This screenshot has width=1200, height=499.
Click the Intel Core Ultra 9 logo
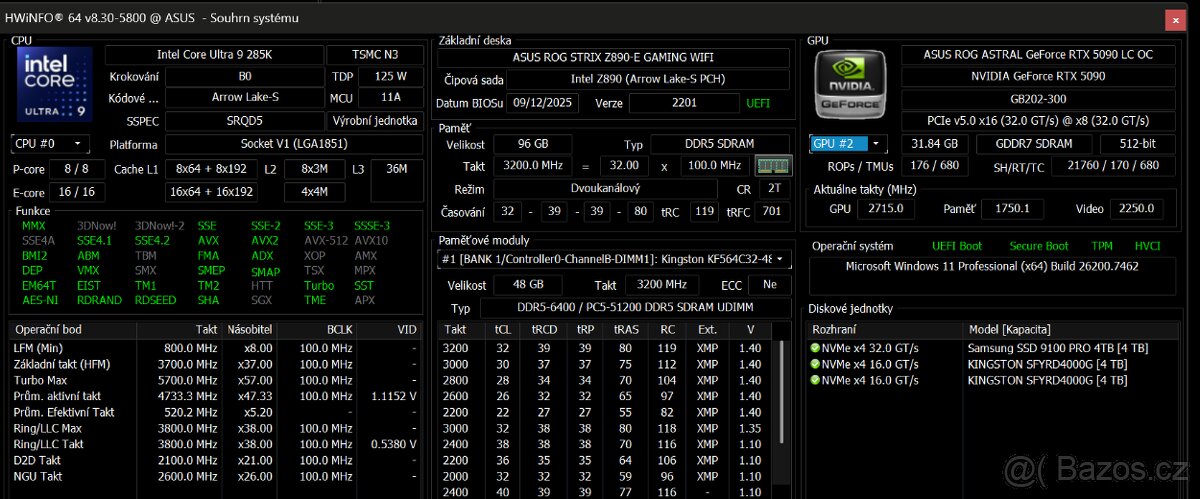(x=54, y=86)
